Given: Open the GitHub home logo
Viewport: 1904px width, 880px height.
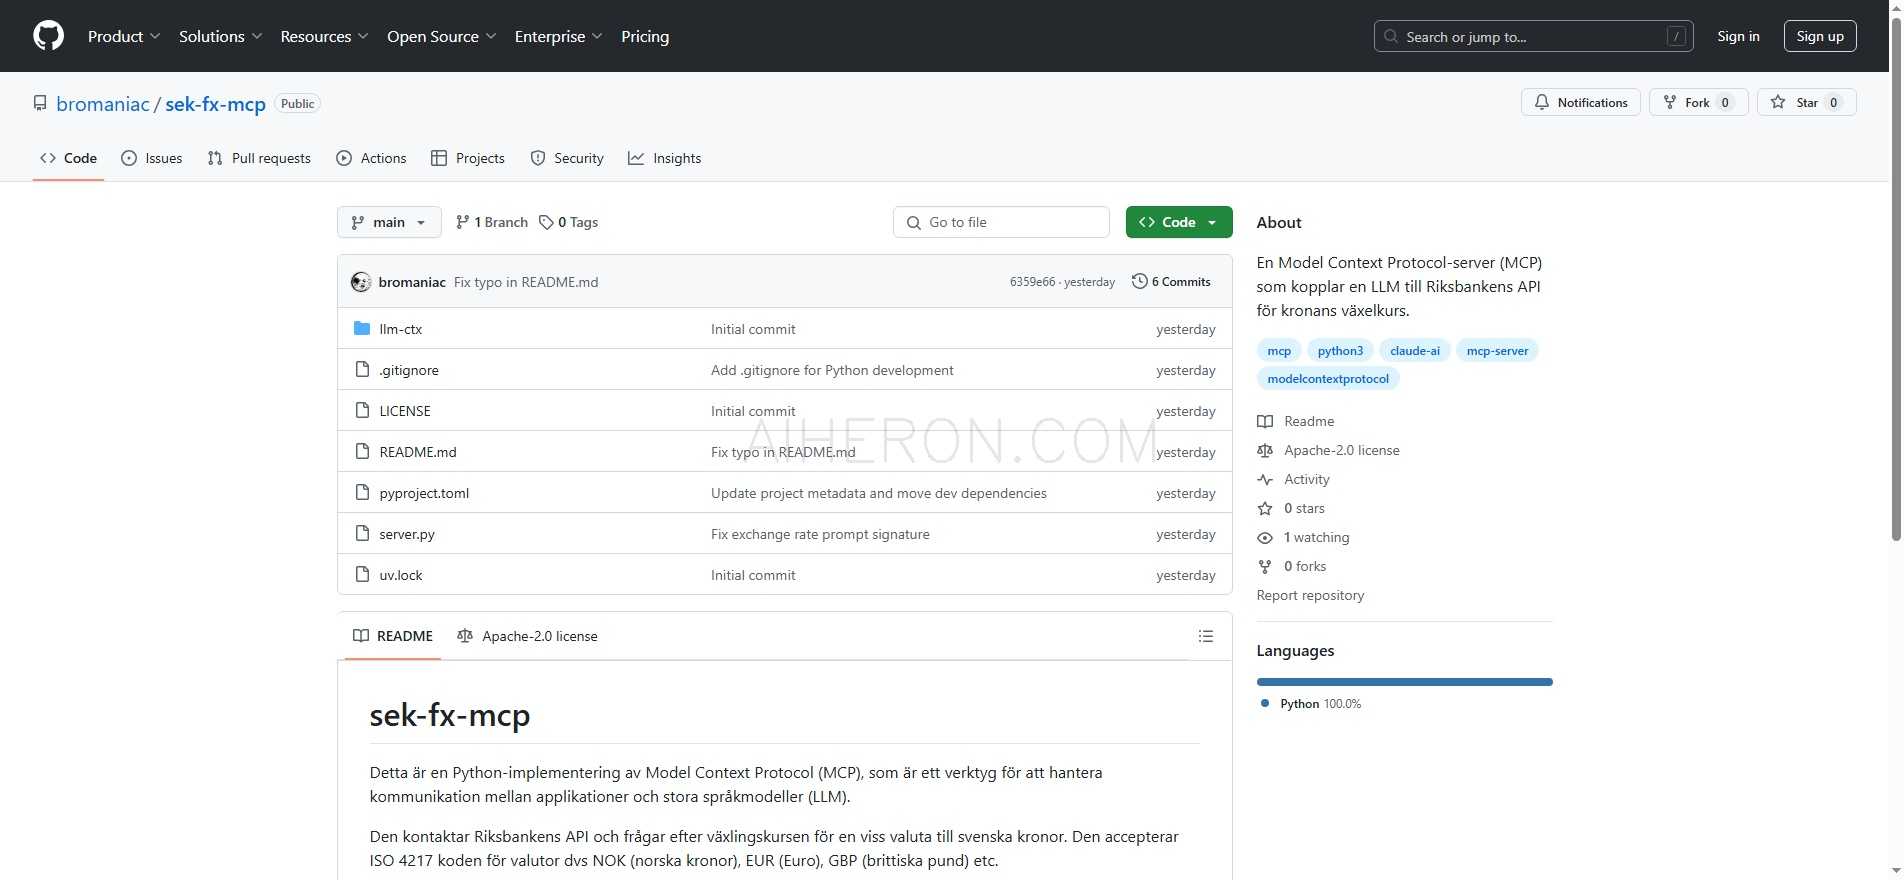Looking at the screenshot, I should pyautogui.click(x=48, y=36).
